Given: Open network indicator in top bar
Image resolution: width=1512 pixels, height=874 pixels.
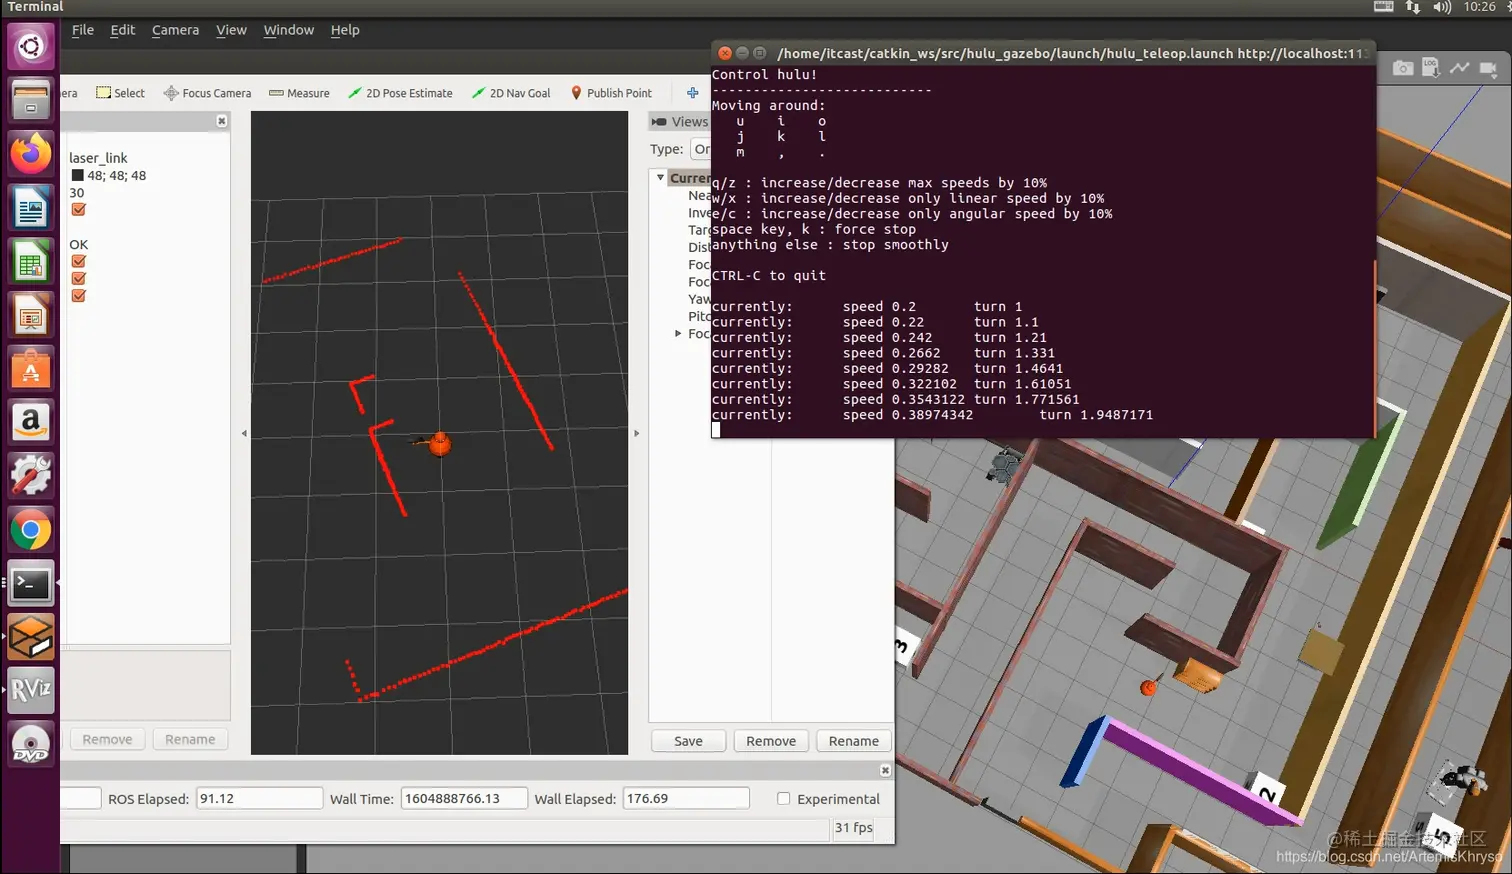Looking at the screenshot, I should pyautogui.click(x=1413, y=7).
